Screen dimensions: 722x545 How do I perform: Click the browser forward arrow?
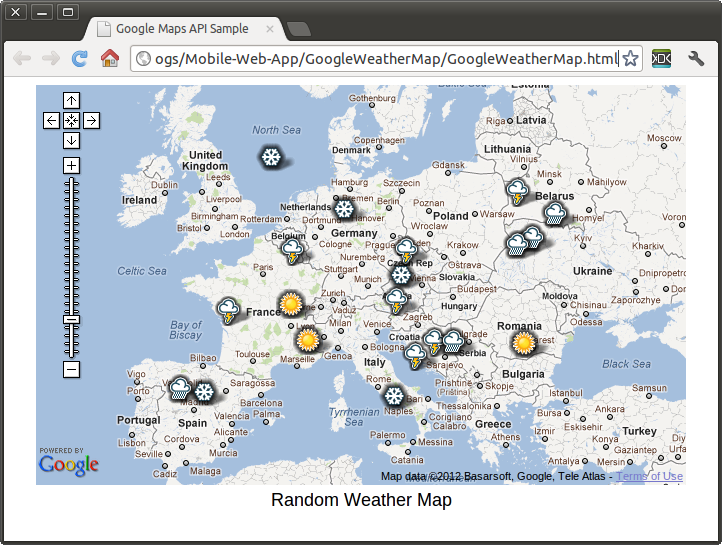[51, 58]
